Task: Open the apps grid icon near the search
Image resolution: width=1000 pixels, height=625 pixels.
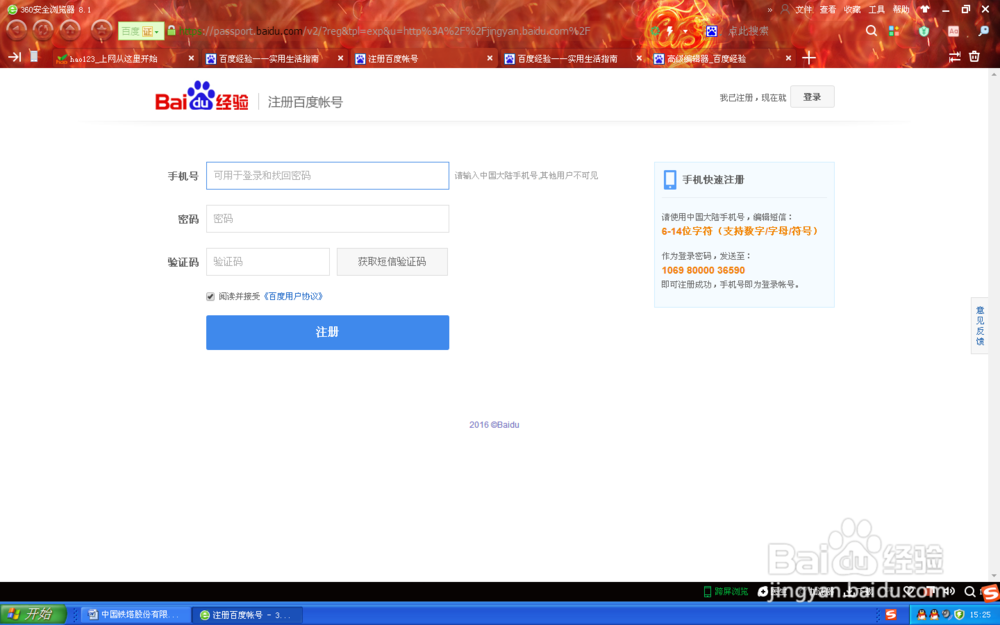Action: point(893,31)
